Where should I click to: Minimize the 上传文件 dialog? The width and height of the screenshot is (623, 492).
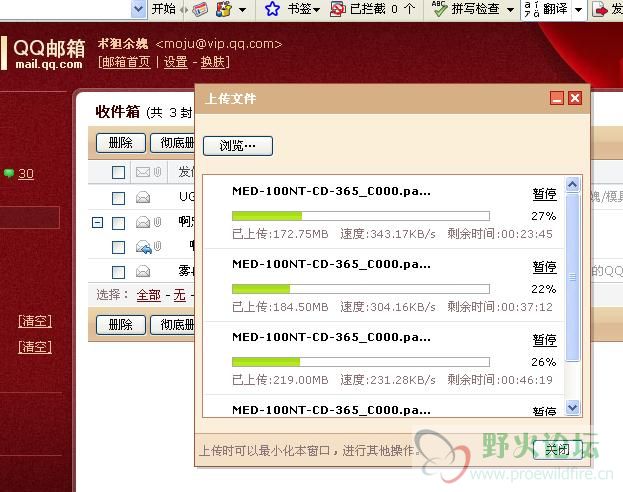tap(557, 98)
